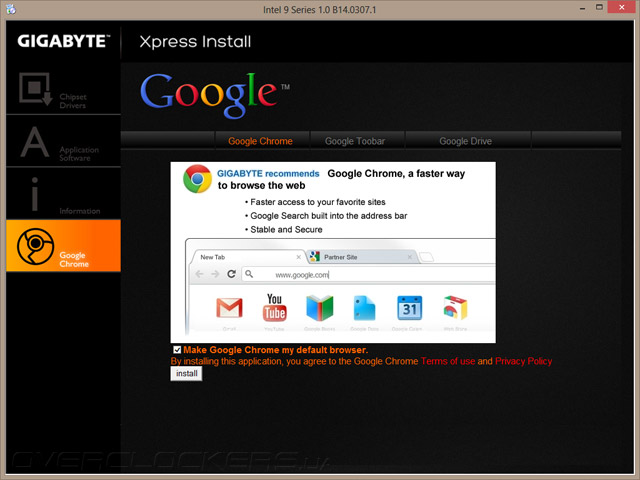Click the Chrome logo in the promo banner
The width and height of the screenshot is (640, 480).
tap(197, 179)
